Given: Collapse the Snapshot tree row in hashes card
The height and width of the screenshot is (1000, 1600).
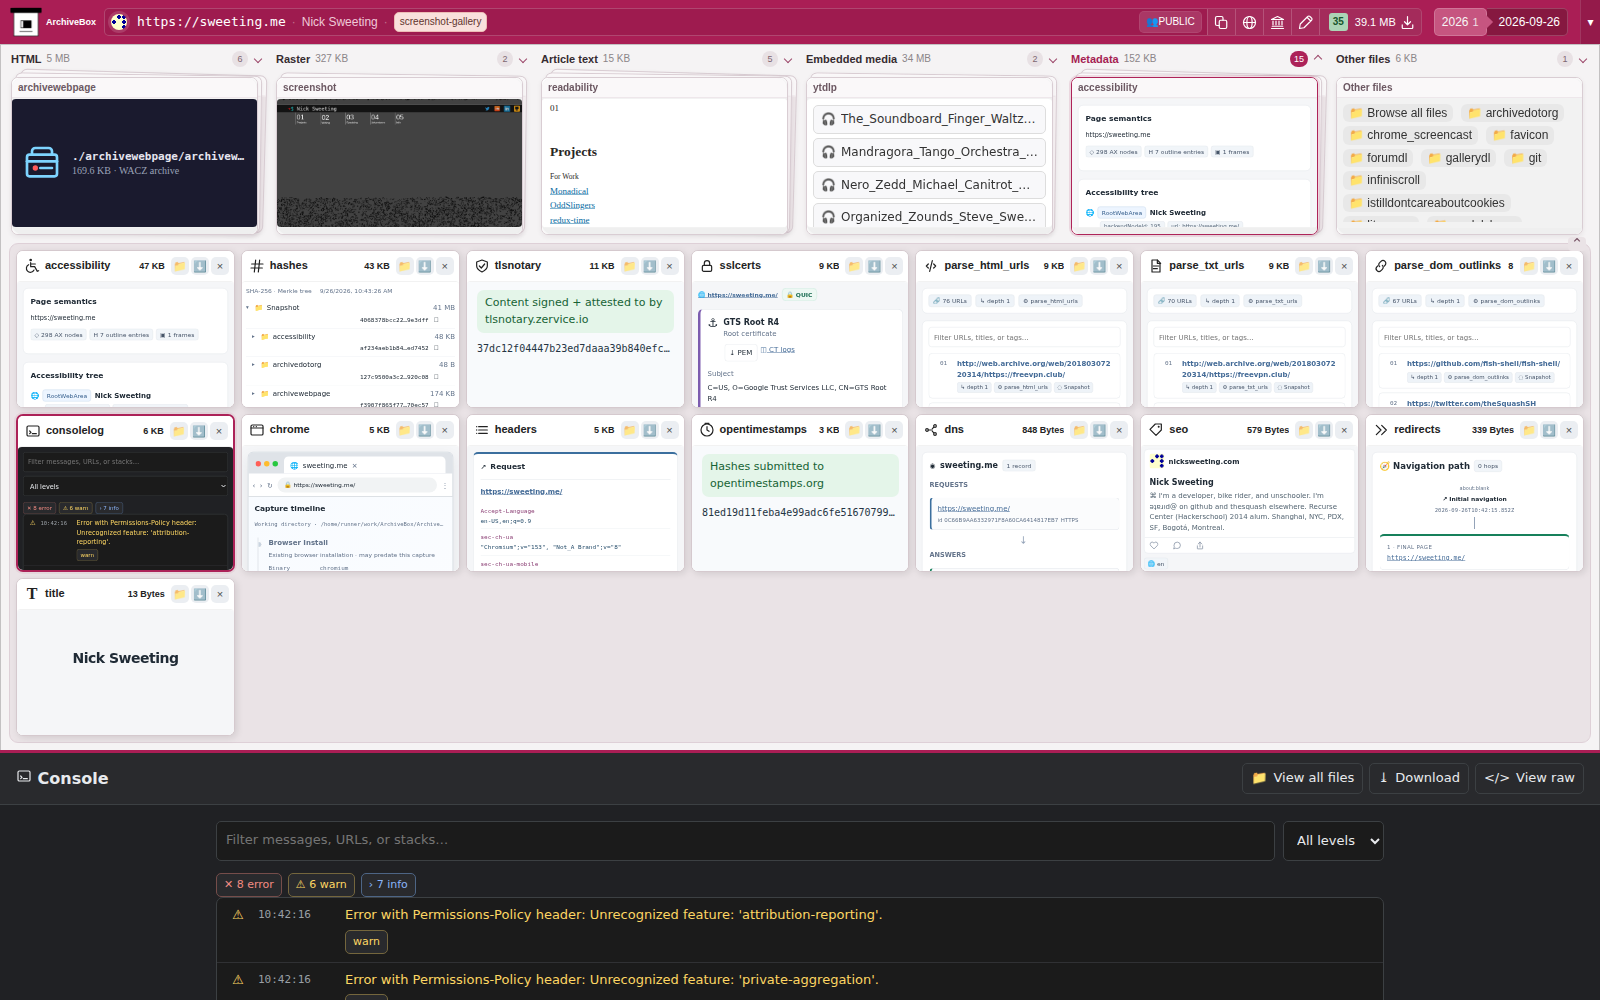Looking at the screenshot, I should pyautogui.click(x=249, y=308).
